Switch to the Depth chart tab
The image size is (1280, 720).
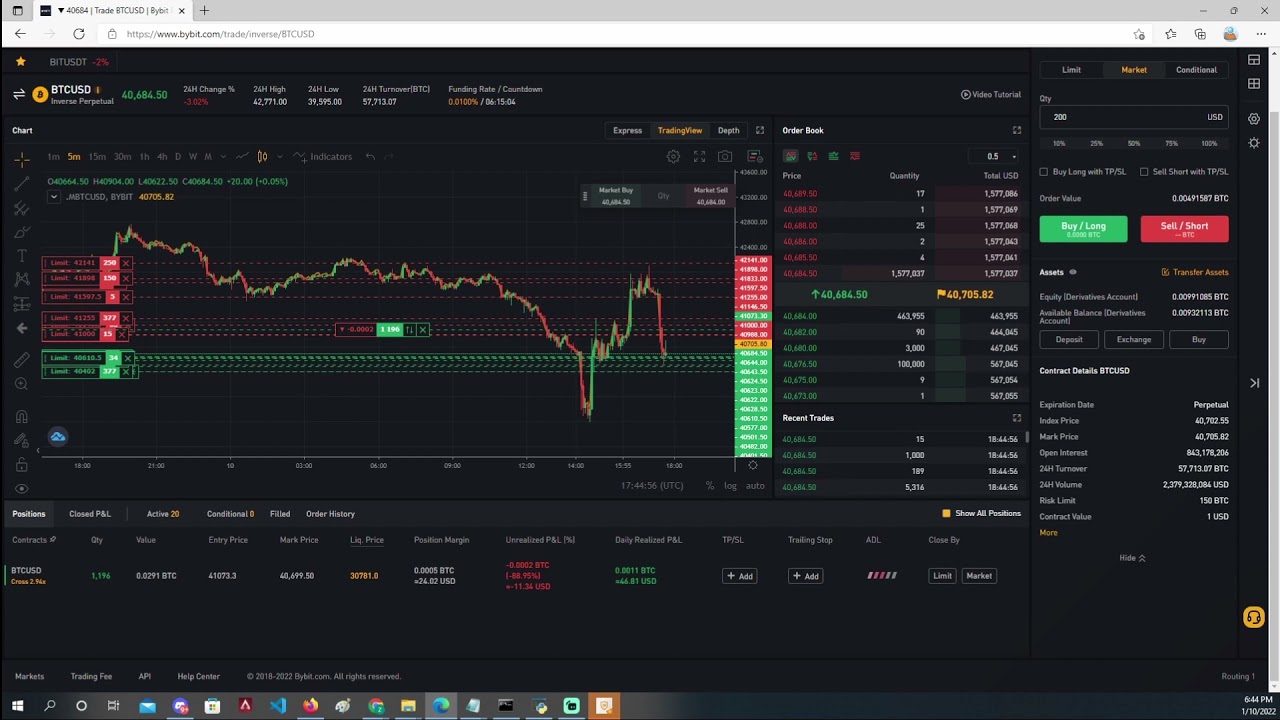pos(728,130)
